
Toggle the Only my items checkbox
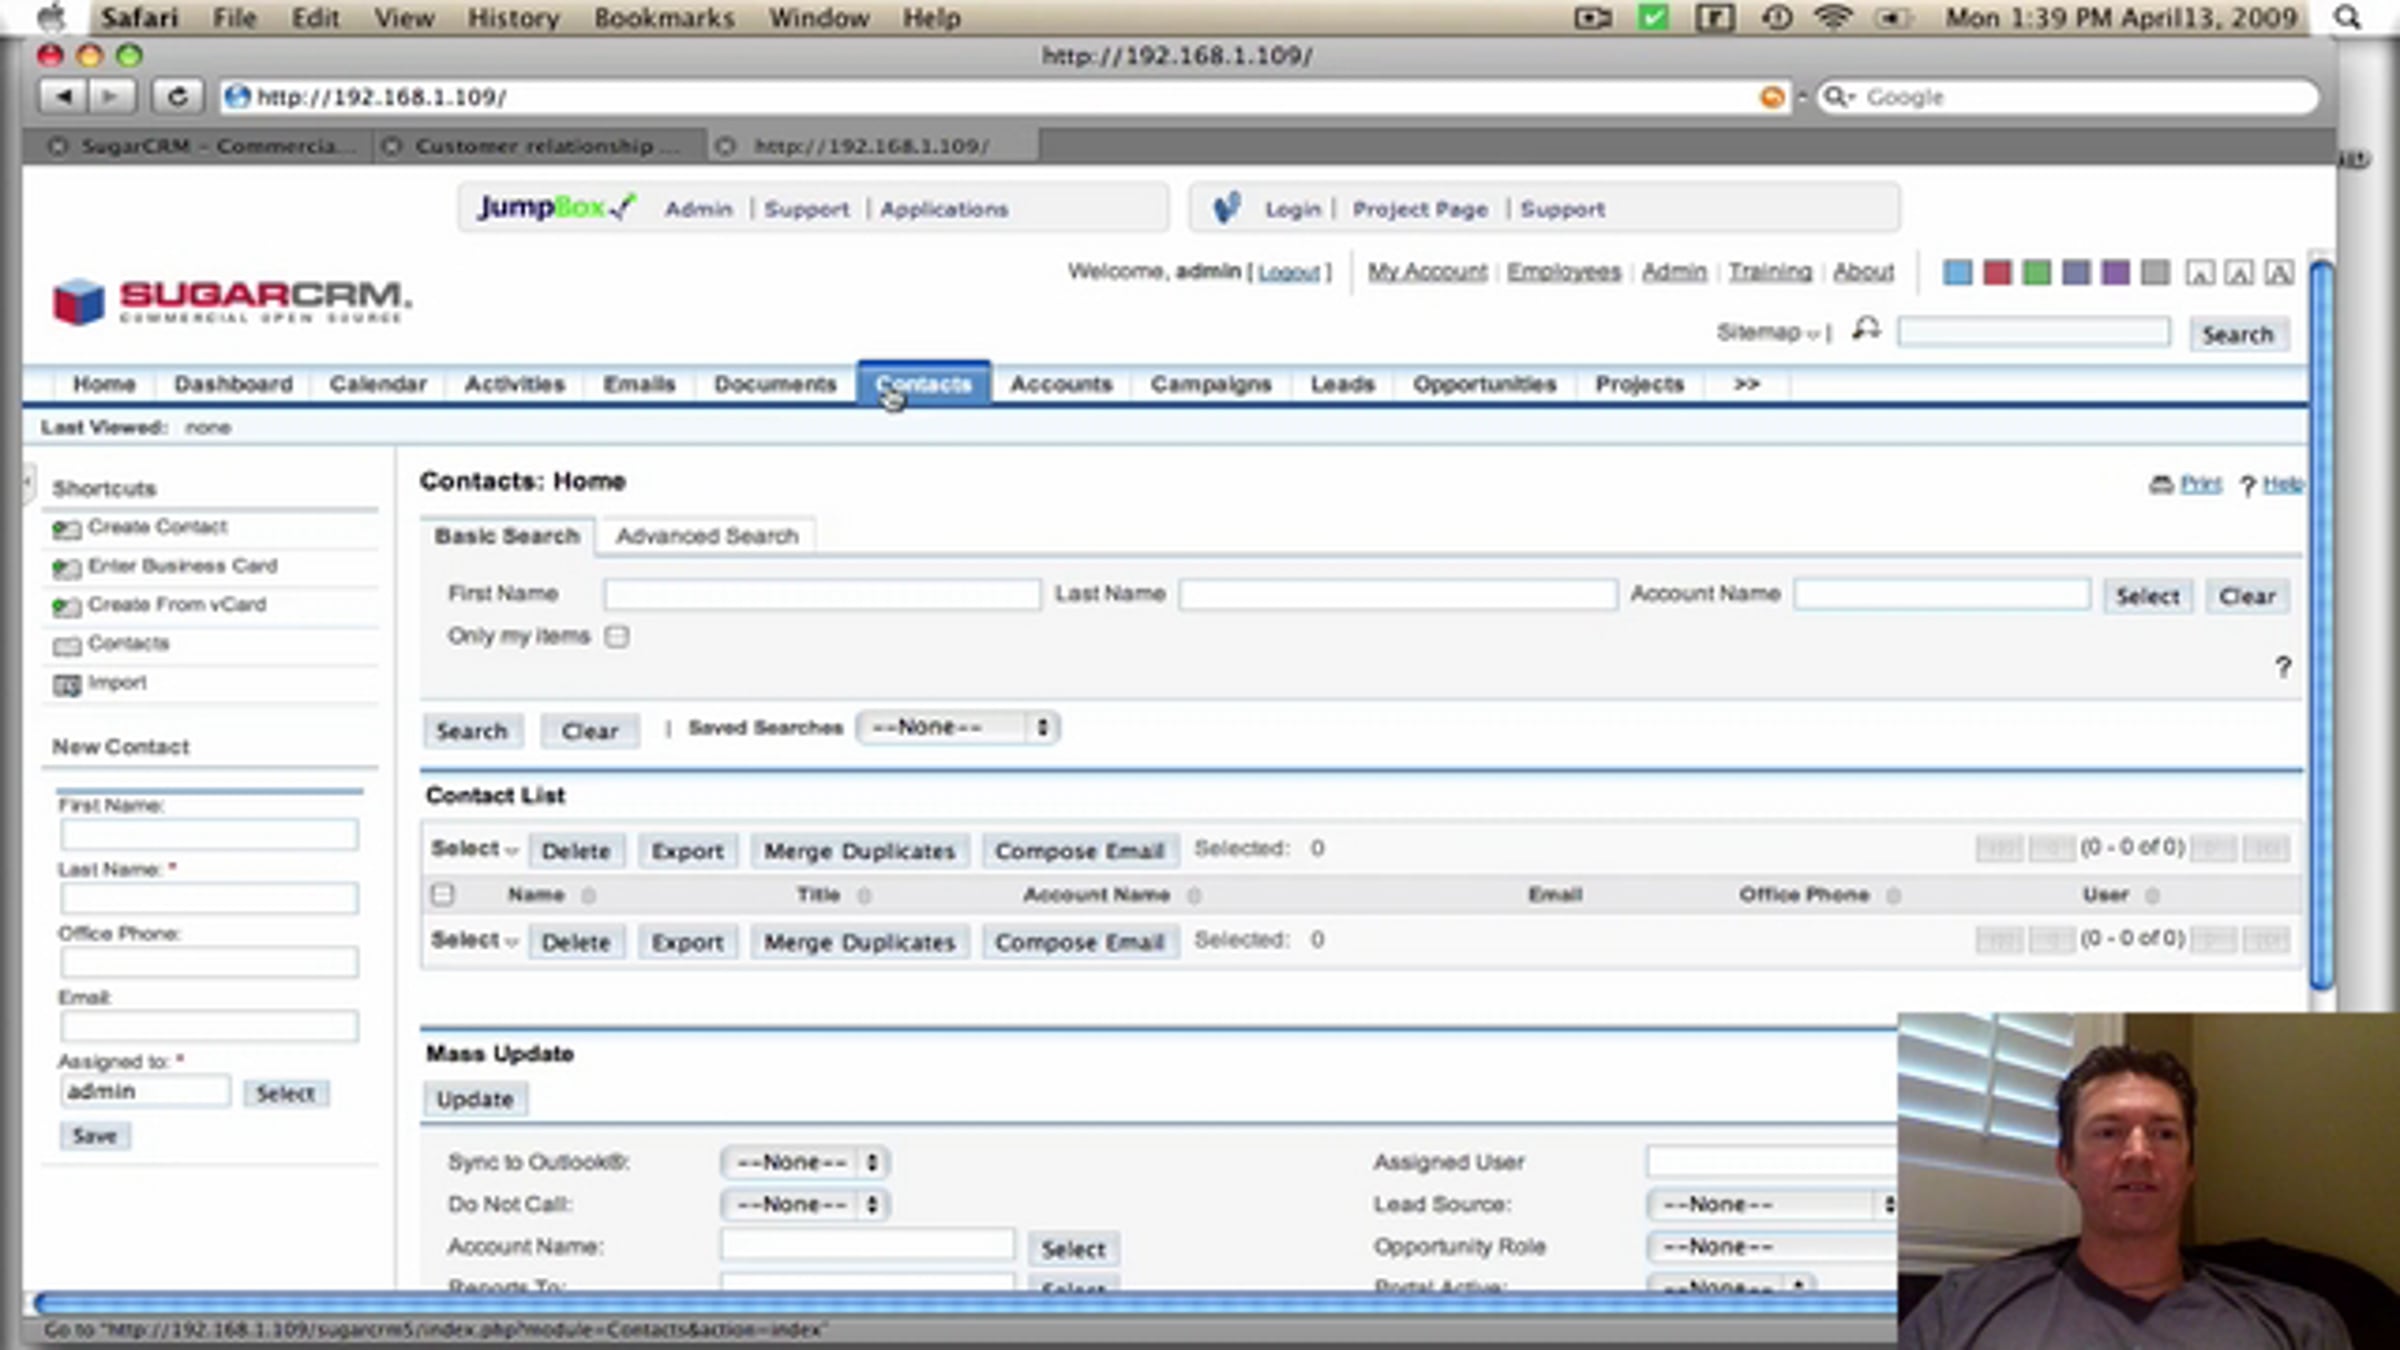(x=617, y=637)
